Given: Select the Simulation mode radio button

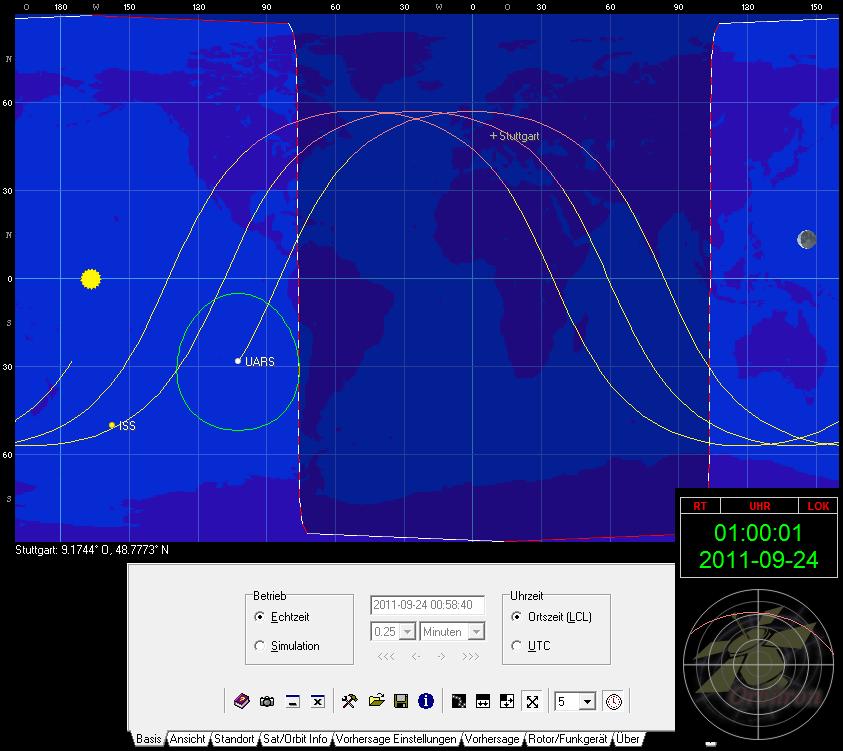Looking at the screenshot, I should coord(260,646).
